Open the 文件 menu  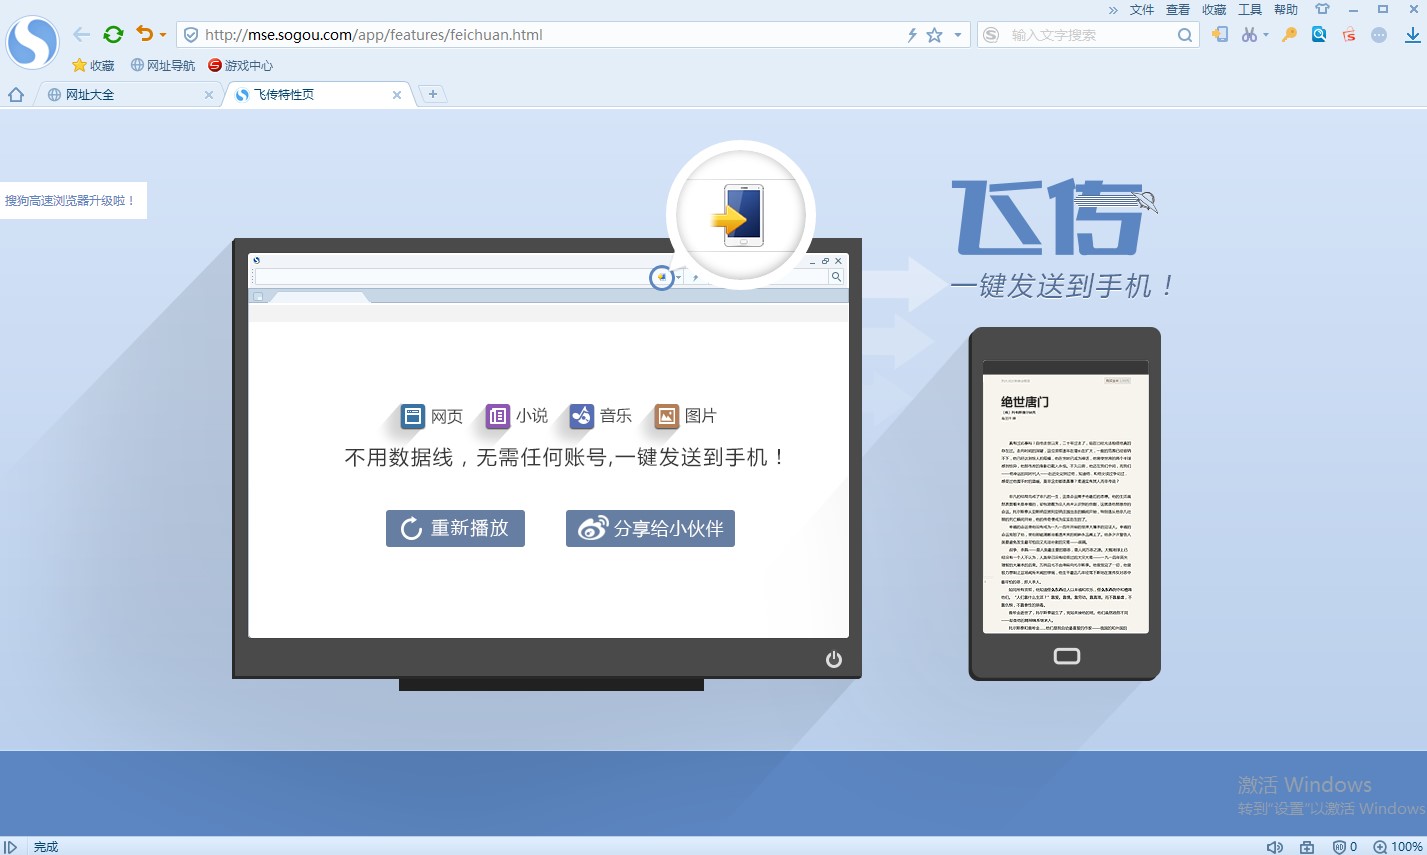coord(1142,10)
